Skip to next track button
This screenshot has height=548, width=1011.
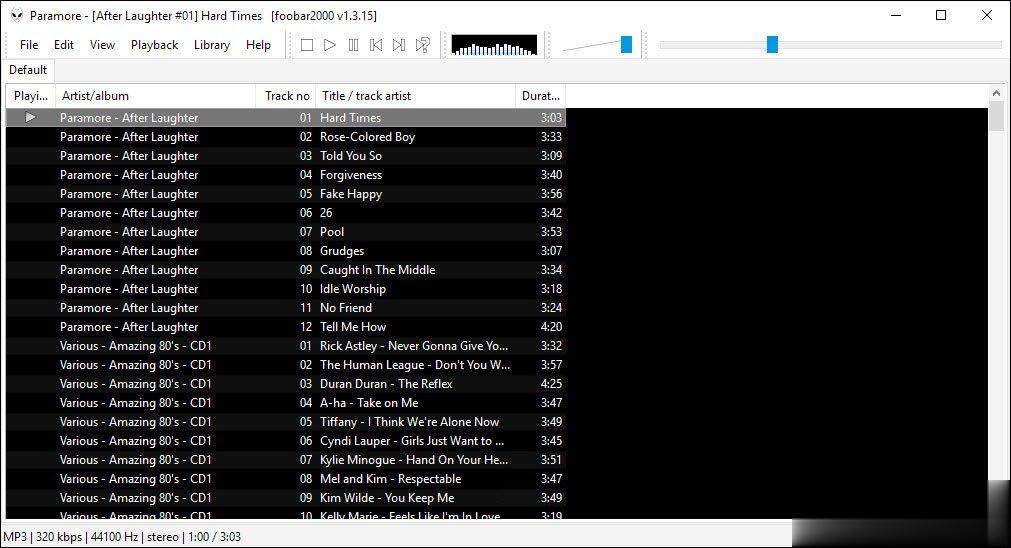(x=399, y=45)
